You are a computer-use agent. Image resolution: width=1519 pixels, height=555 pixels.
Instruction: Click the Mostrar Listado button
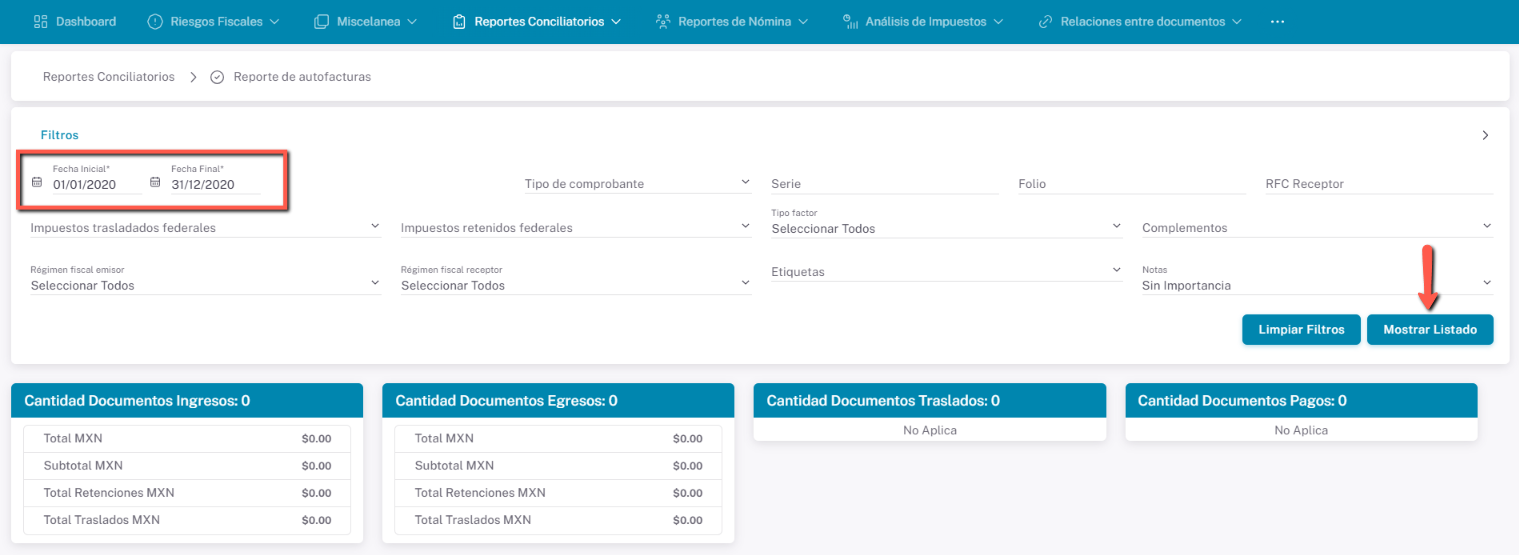click(1429, 329)
